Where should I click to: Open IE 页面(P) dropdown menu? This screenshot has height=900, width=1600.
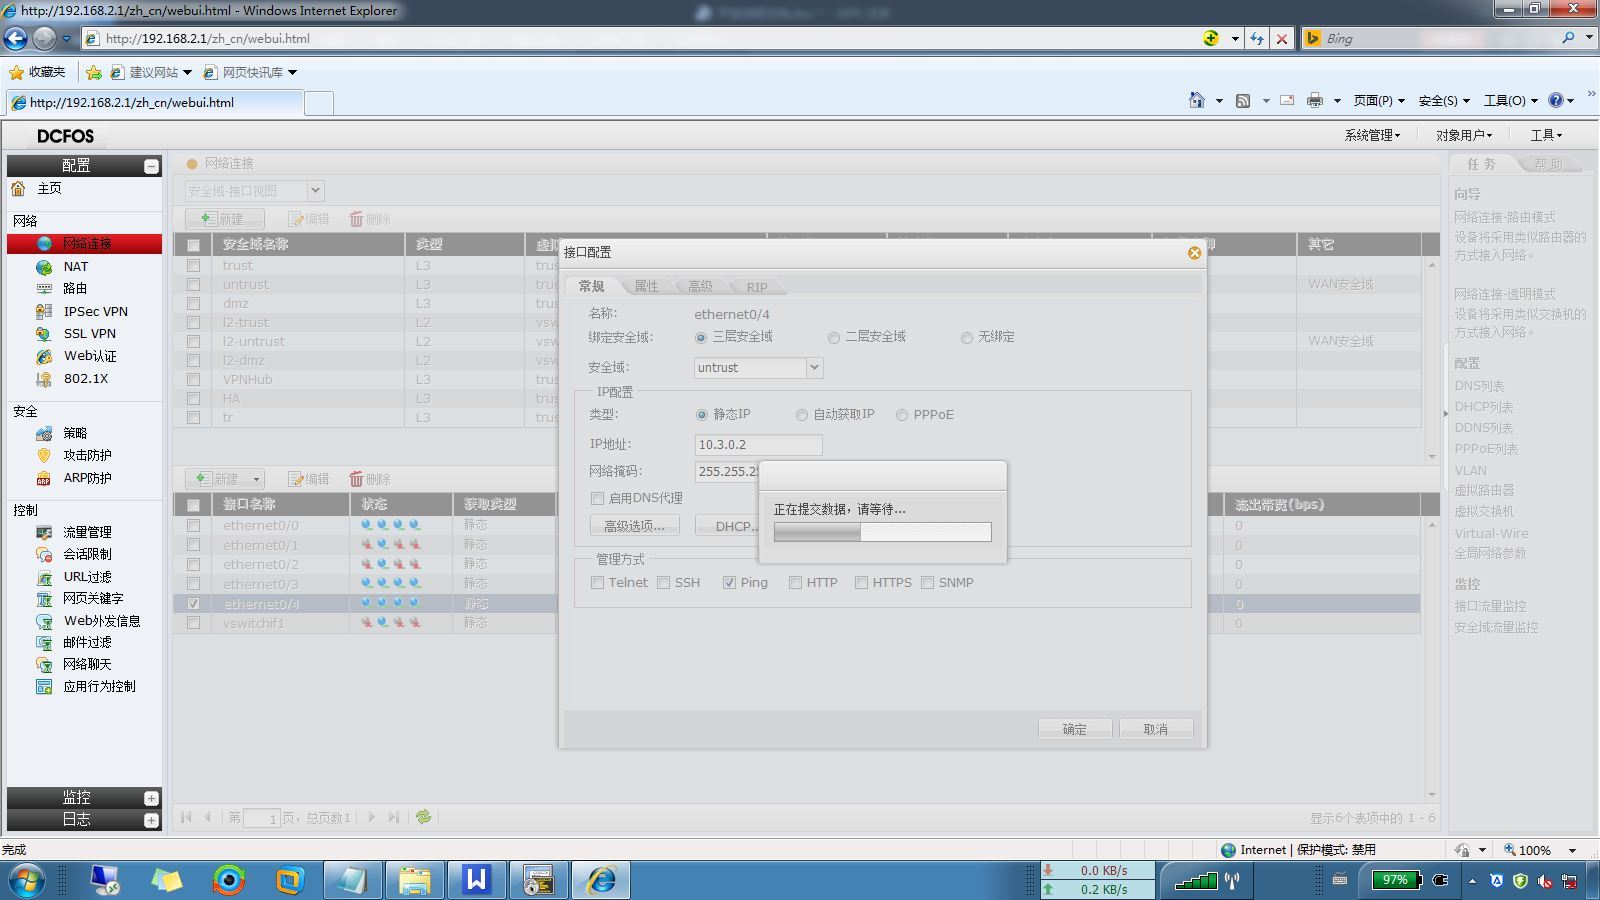click(x=1379, y=100)
